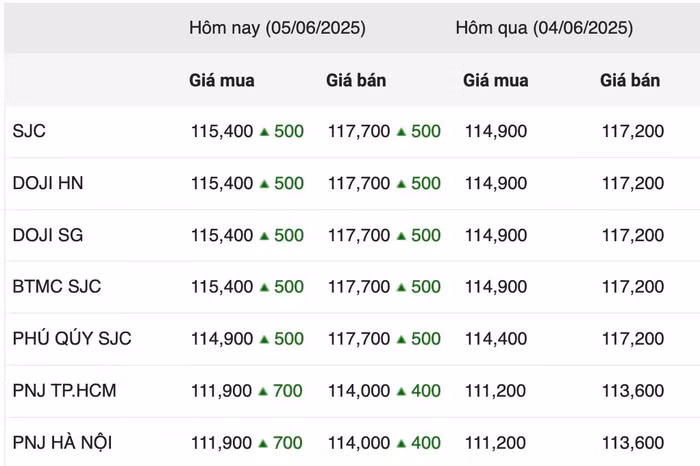Select the PHÚ QUÝ SJC row label
The image size is (700, 466).
[72, 339]
